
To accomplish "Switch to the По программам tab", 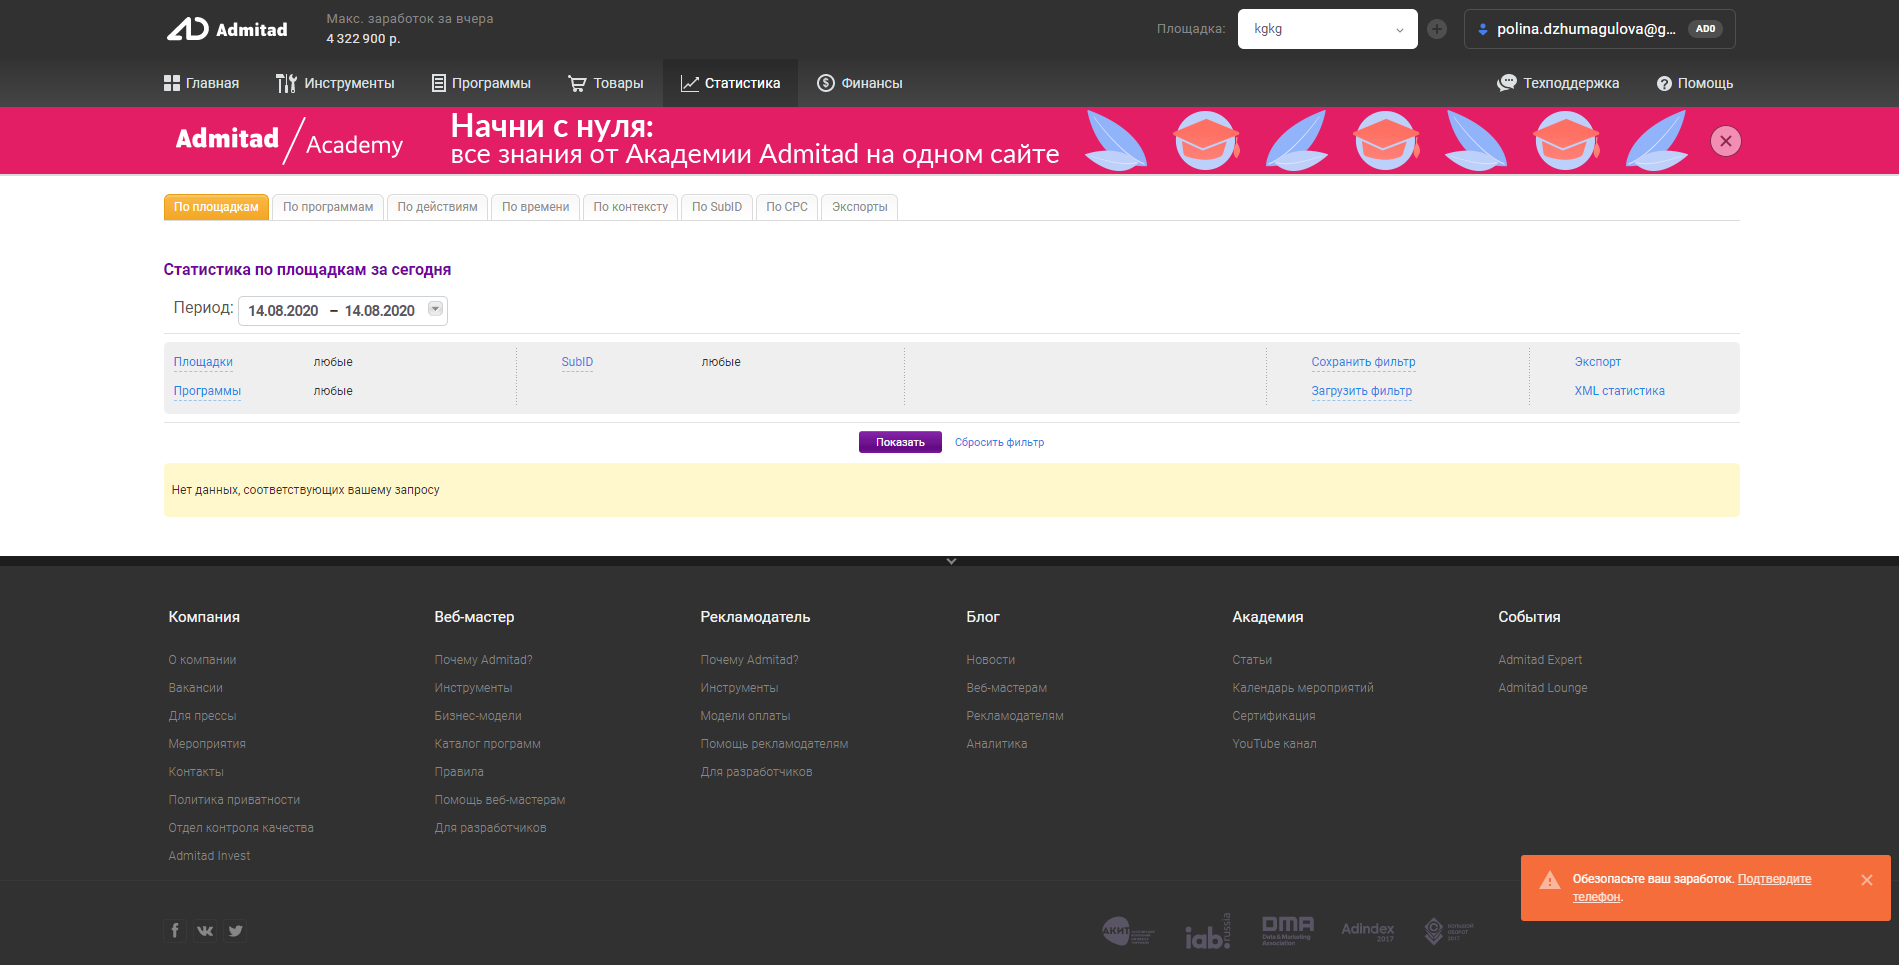I will pyautogui.click(x=328, y=207).
